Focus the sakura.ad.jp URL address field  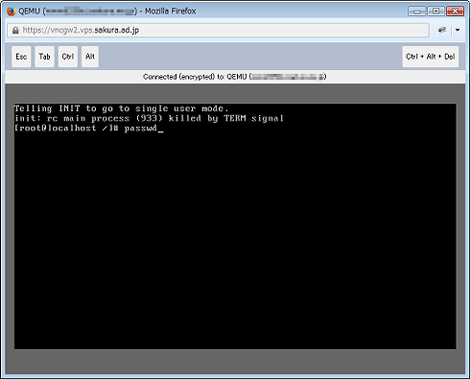point(218,30)
